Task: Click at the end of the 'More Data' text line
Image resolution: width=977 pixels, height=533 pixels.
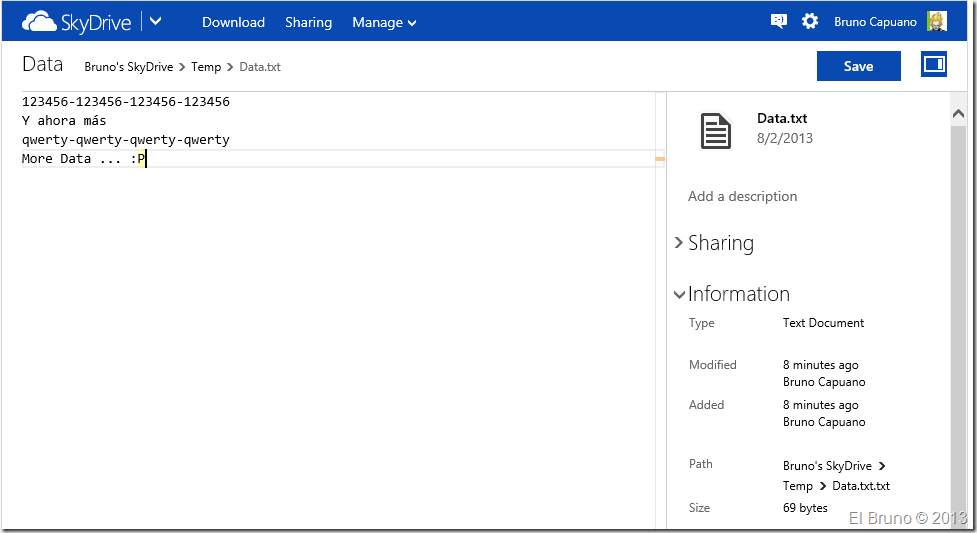Action: point(147,159)
